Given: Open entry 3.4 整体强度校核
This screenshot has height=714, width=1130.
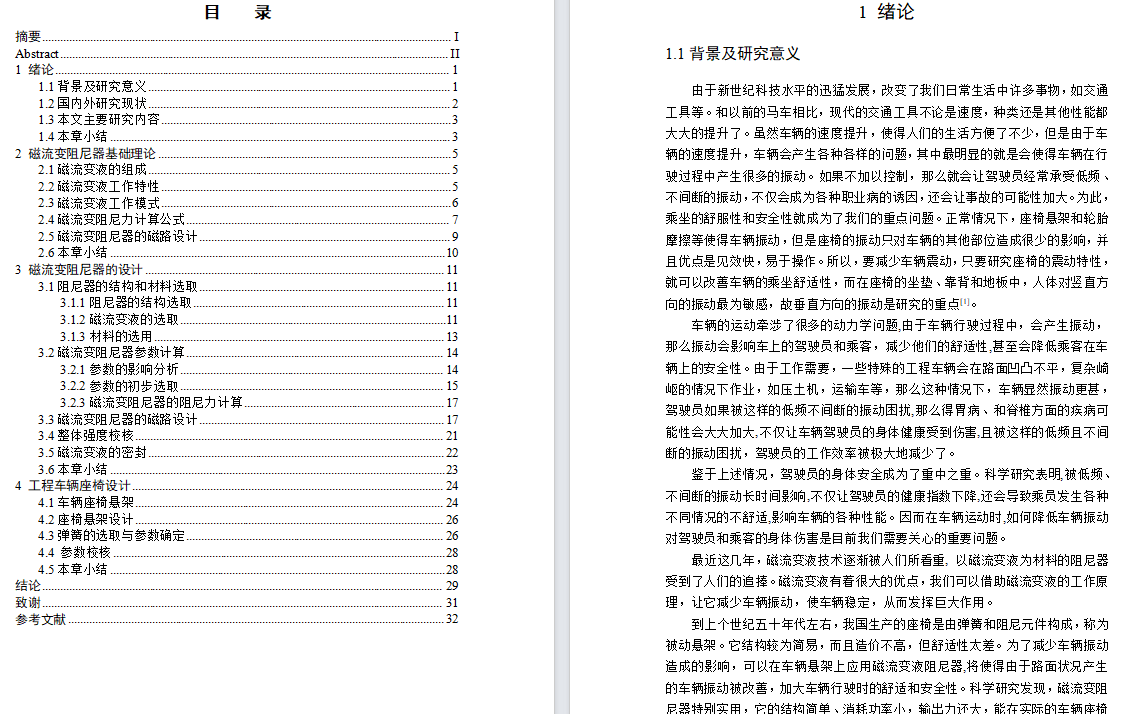Looking at the screenshot, I should click(x=86, y=436).
